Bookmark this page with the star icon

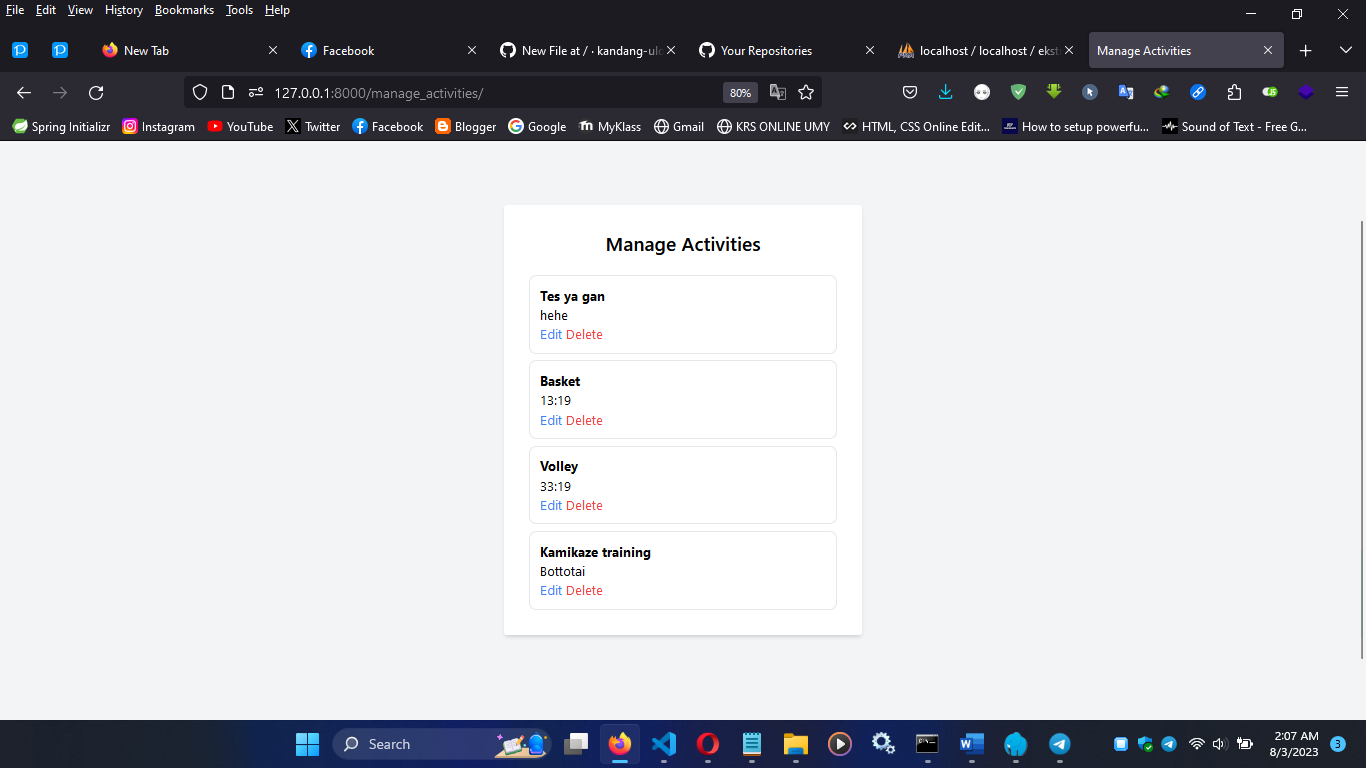click(806, 92)
